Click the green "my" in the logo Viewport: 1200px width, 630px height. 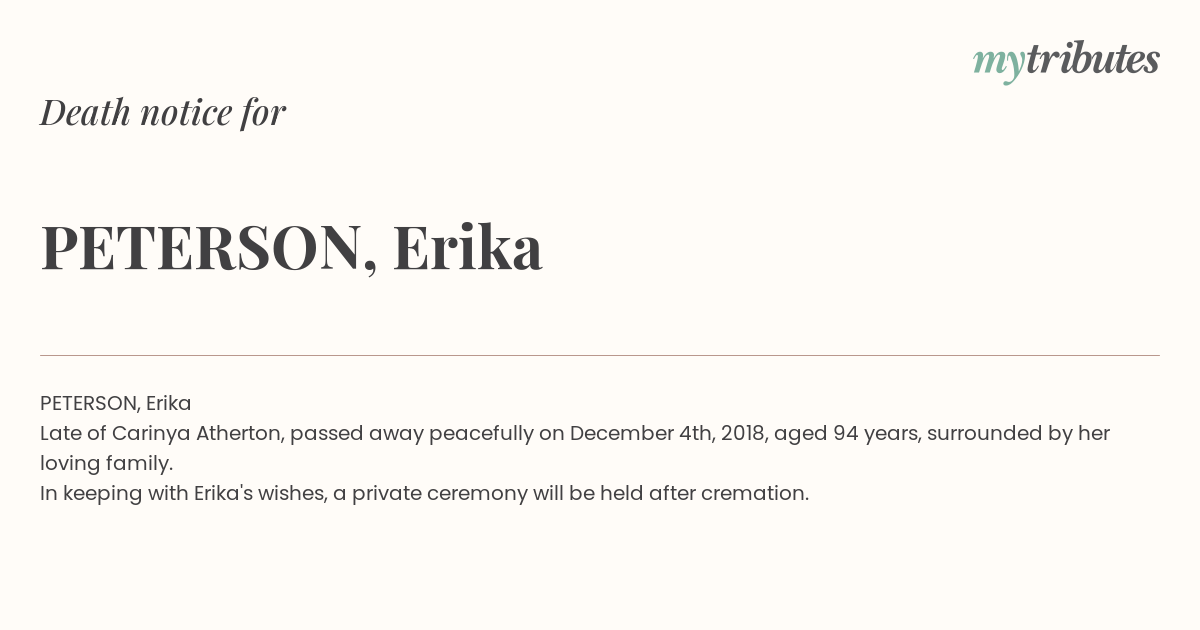(998, 65)
